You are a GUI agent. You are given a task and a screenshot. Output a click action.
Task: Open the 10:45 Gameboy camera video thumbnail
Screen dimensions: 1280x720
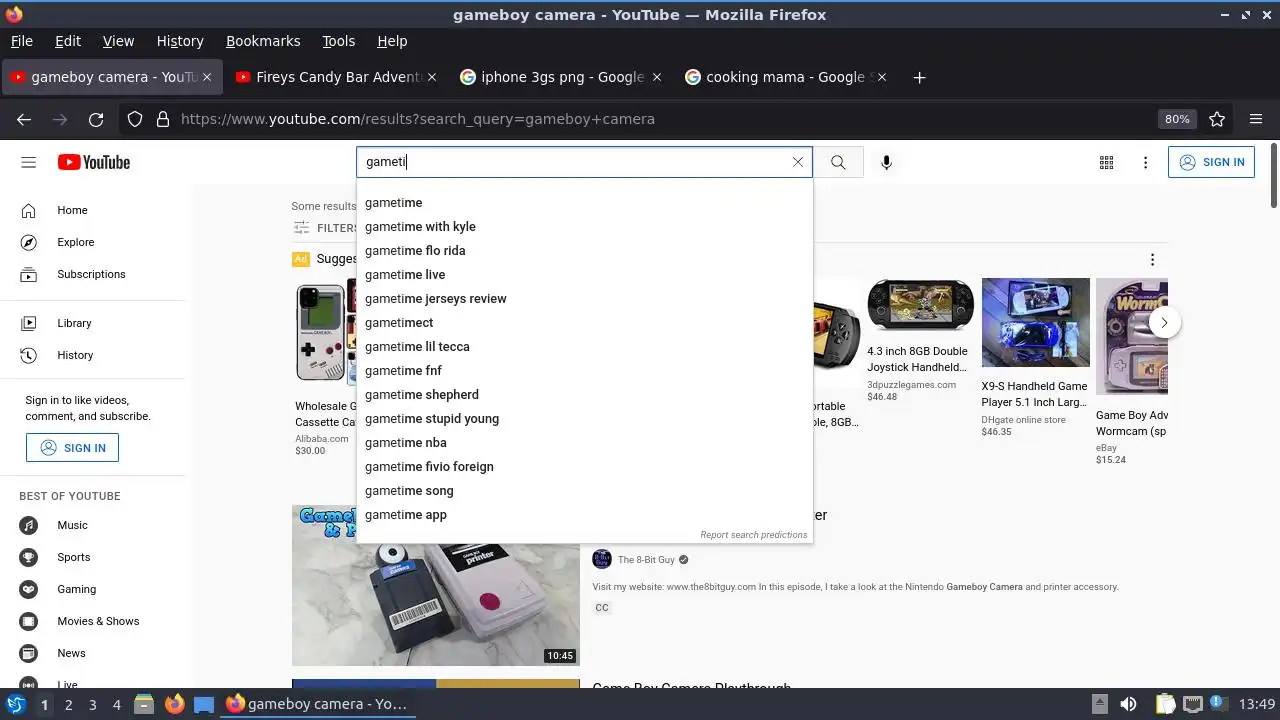[436, 585]
